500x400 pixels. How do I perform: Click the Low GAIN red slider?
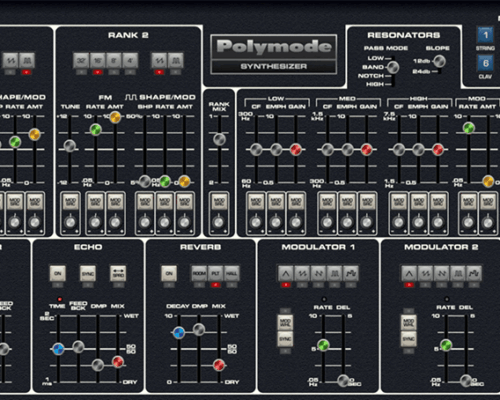[x=296, y=149]
